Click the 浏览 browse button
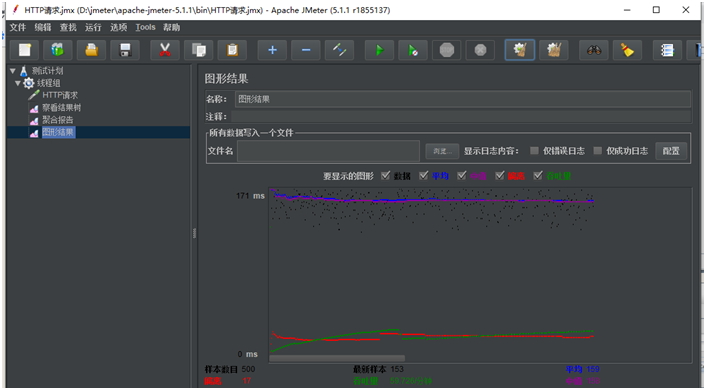The height and width of the screenshot is (390, 706). tap(442, 151)
